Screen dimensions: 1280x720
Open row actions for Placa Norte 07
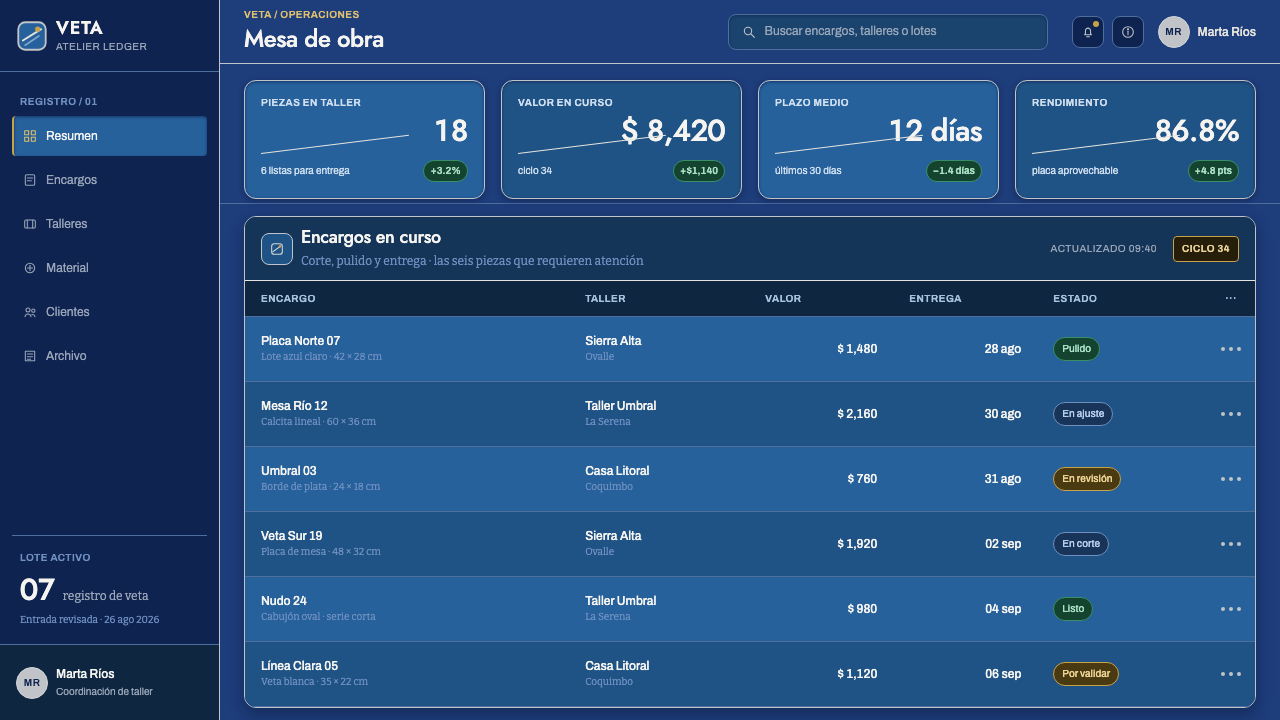pos(1231,349)
